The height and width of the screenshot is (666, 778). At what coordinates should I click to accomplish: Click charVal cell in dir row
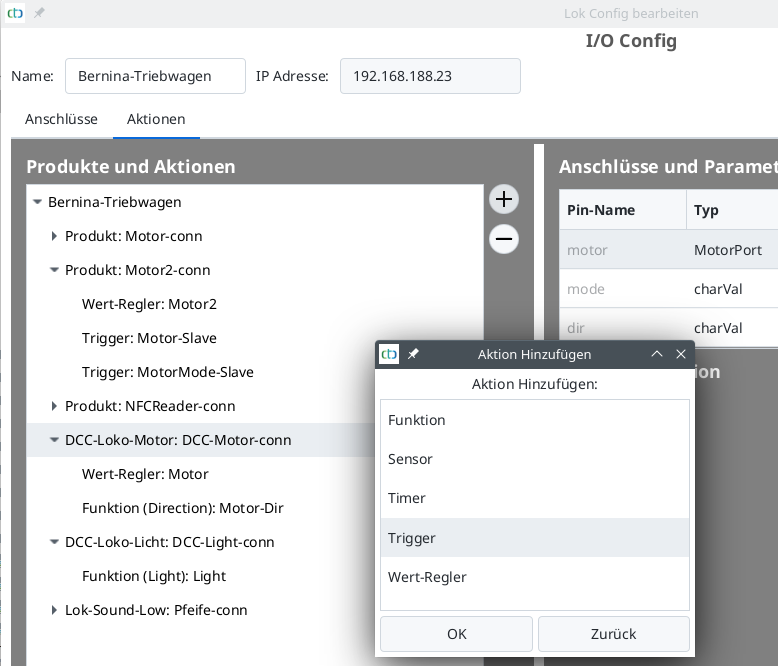pyautogui.click(x=732, y=328)
